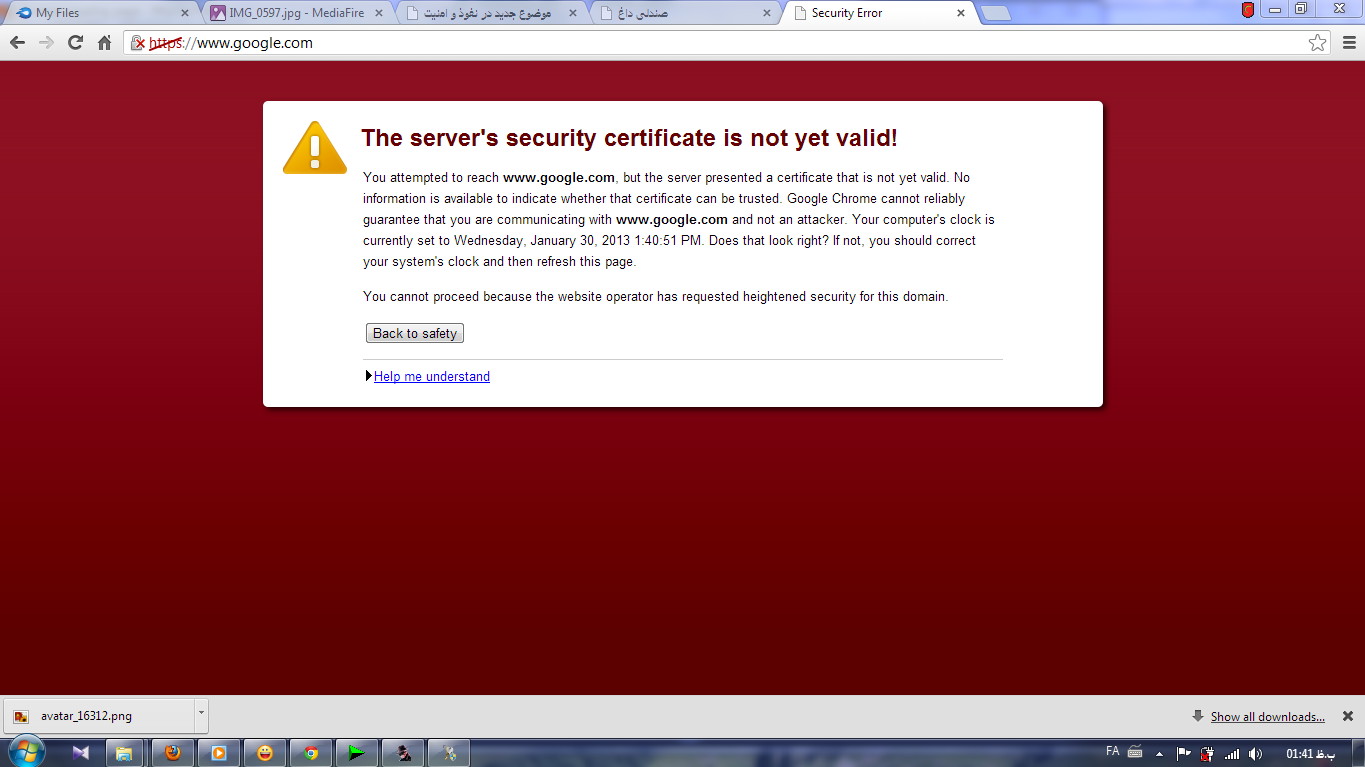Open the volume speaker tray icon
Screen dimensions: 1365x767
point(1256,753)
